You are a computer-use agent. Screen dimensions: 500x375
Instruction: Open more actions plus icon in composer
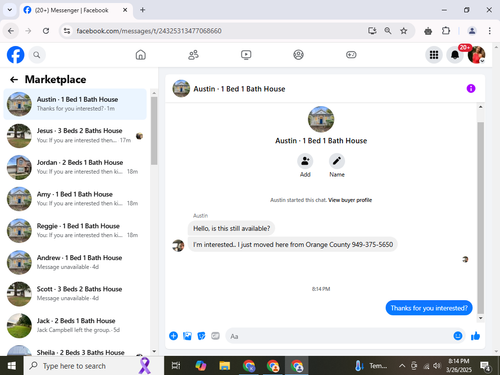click(x=173, y=336)
